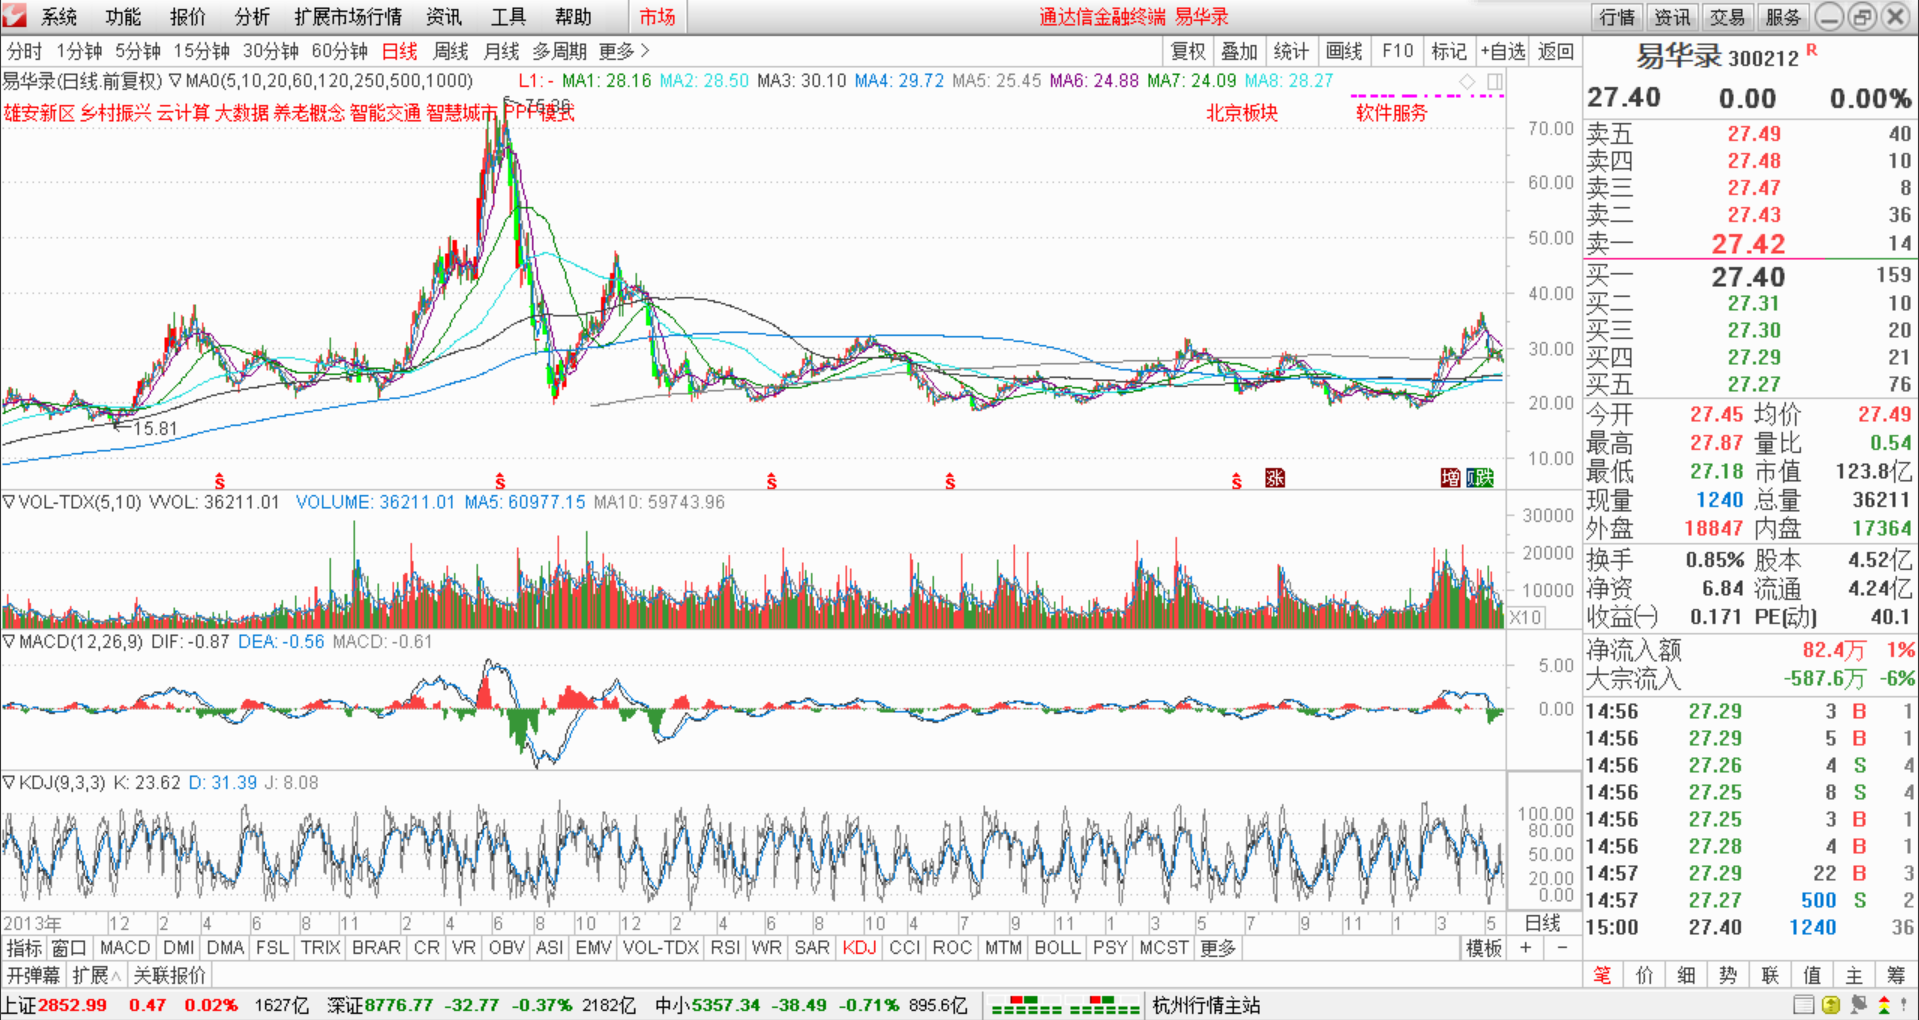Viewport: 1919px width, 1020px height.
Task: Open the 扩展市场行情 menu
Action: click(x=348, y=17)
